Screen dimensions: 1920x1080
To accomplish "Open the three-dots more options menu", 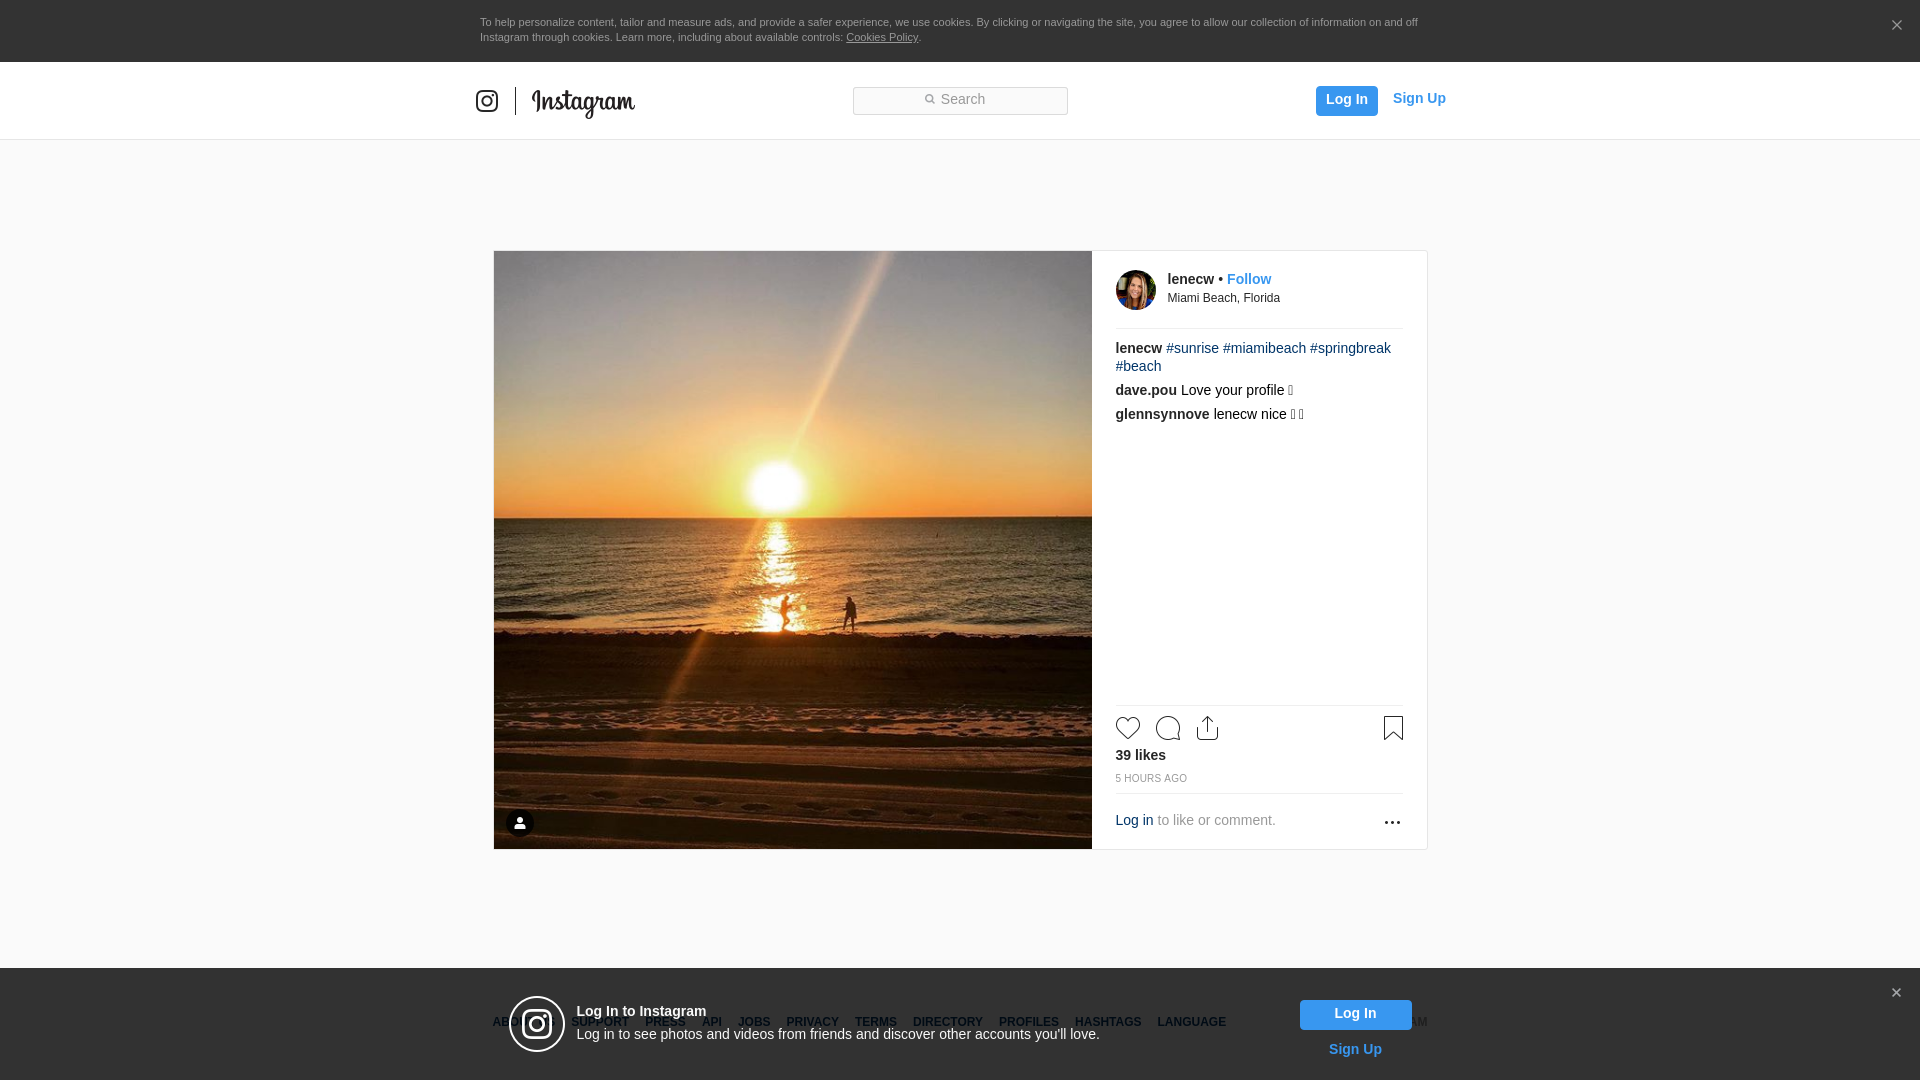I will (x=1392, y=822).
